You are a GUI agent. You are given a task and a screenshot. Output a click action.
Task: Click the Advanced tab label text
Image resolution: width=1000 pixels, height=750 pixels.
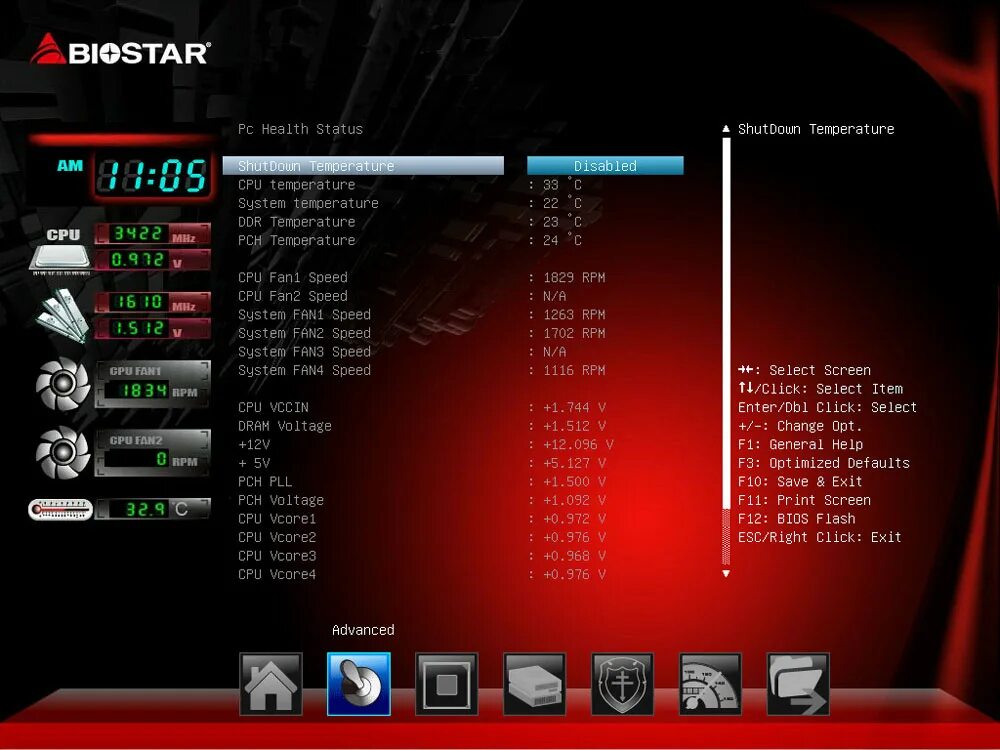363,630
